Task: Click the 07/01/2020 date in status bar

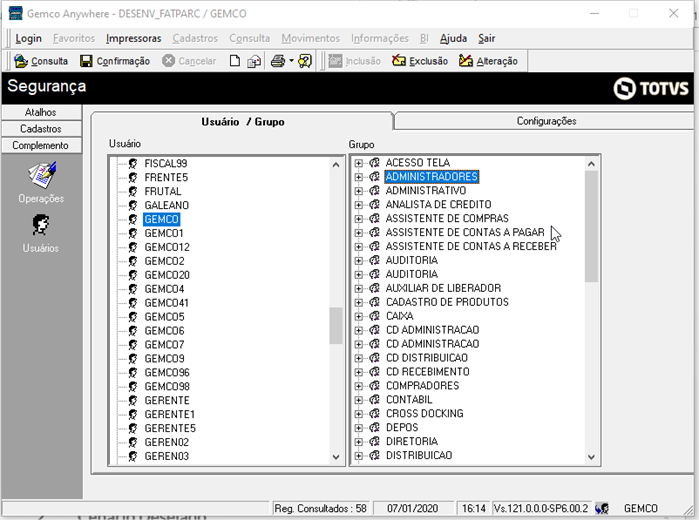Action: coord(412,508)
